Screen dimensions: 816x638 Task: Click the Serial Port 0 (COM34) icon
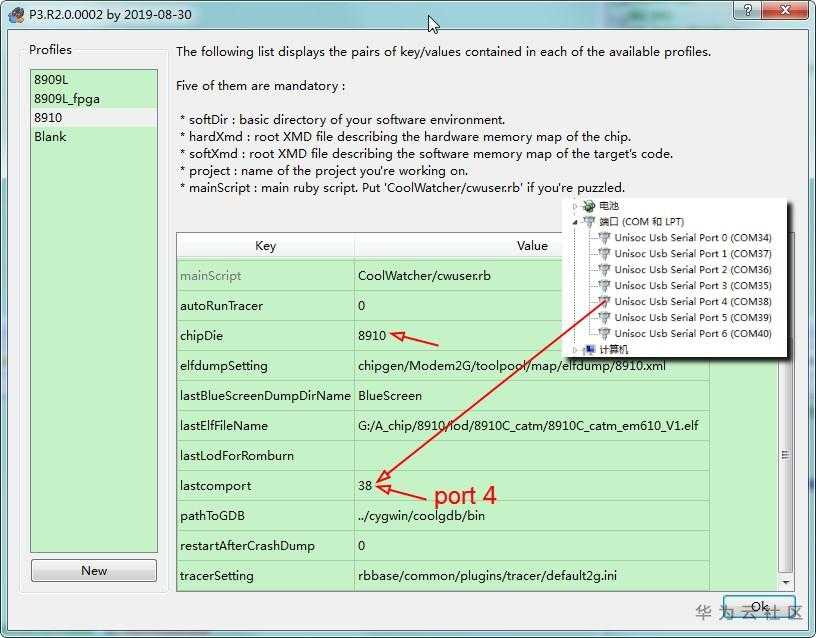coord(604,238)
